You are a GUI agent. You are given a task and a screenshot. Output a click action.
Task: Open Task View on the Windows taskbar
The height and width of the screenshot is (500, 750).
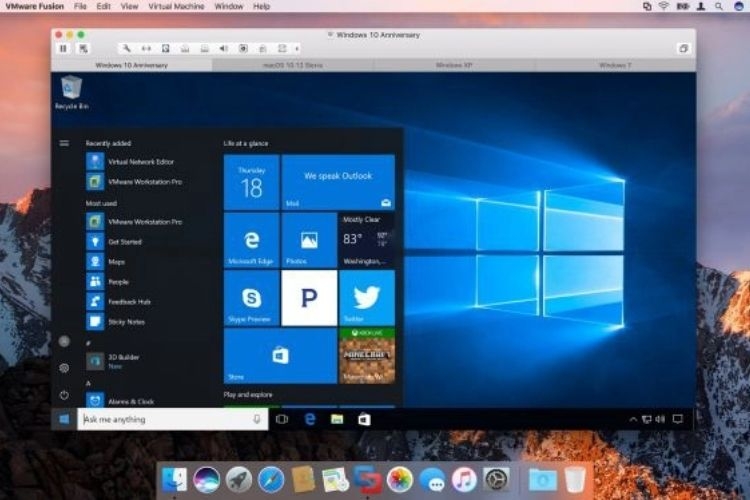282,419
